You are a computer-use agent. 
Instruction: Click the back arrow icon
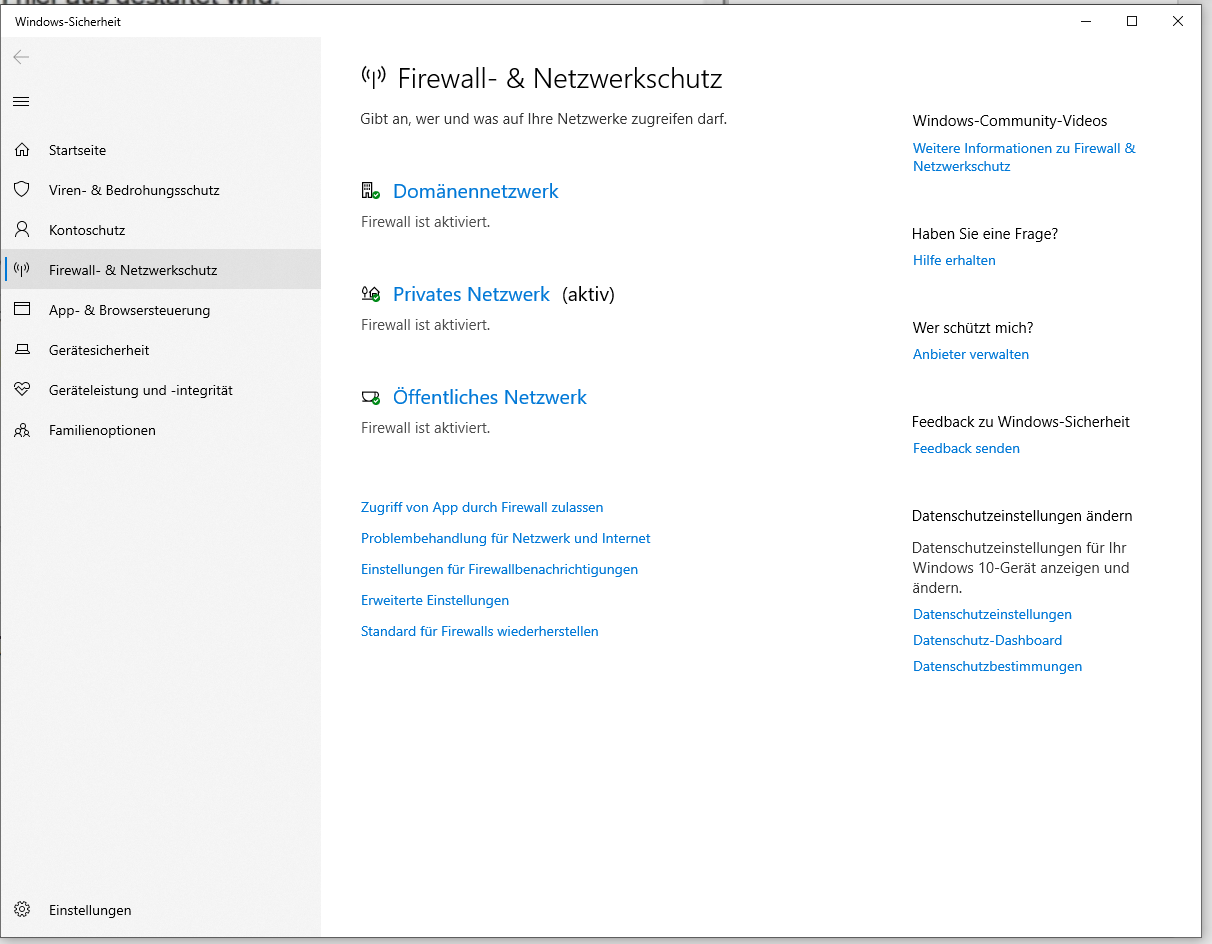(21, 58)
